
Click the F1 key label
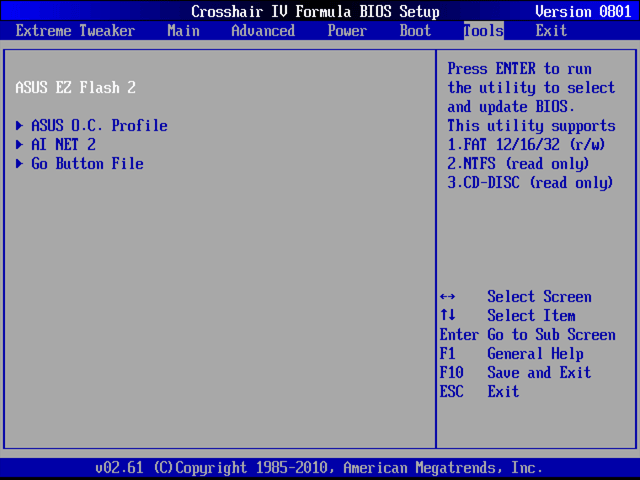(447, 353)
